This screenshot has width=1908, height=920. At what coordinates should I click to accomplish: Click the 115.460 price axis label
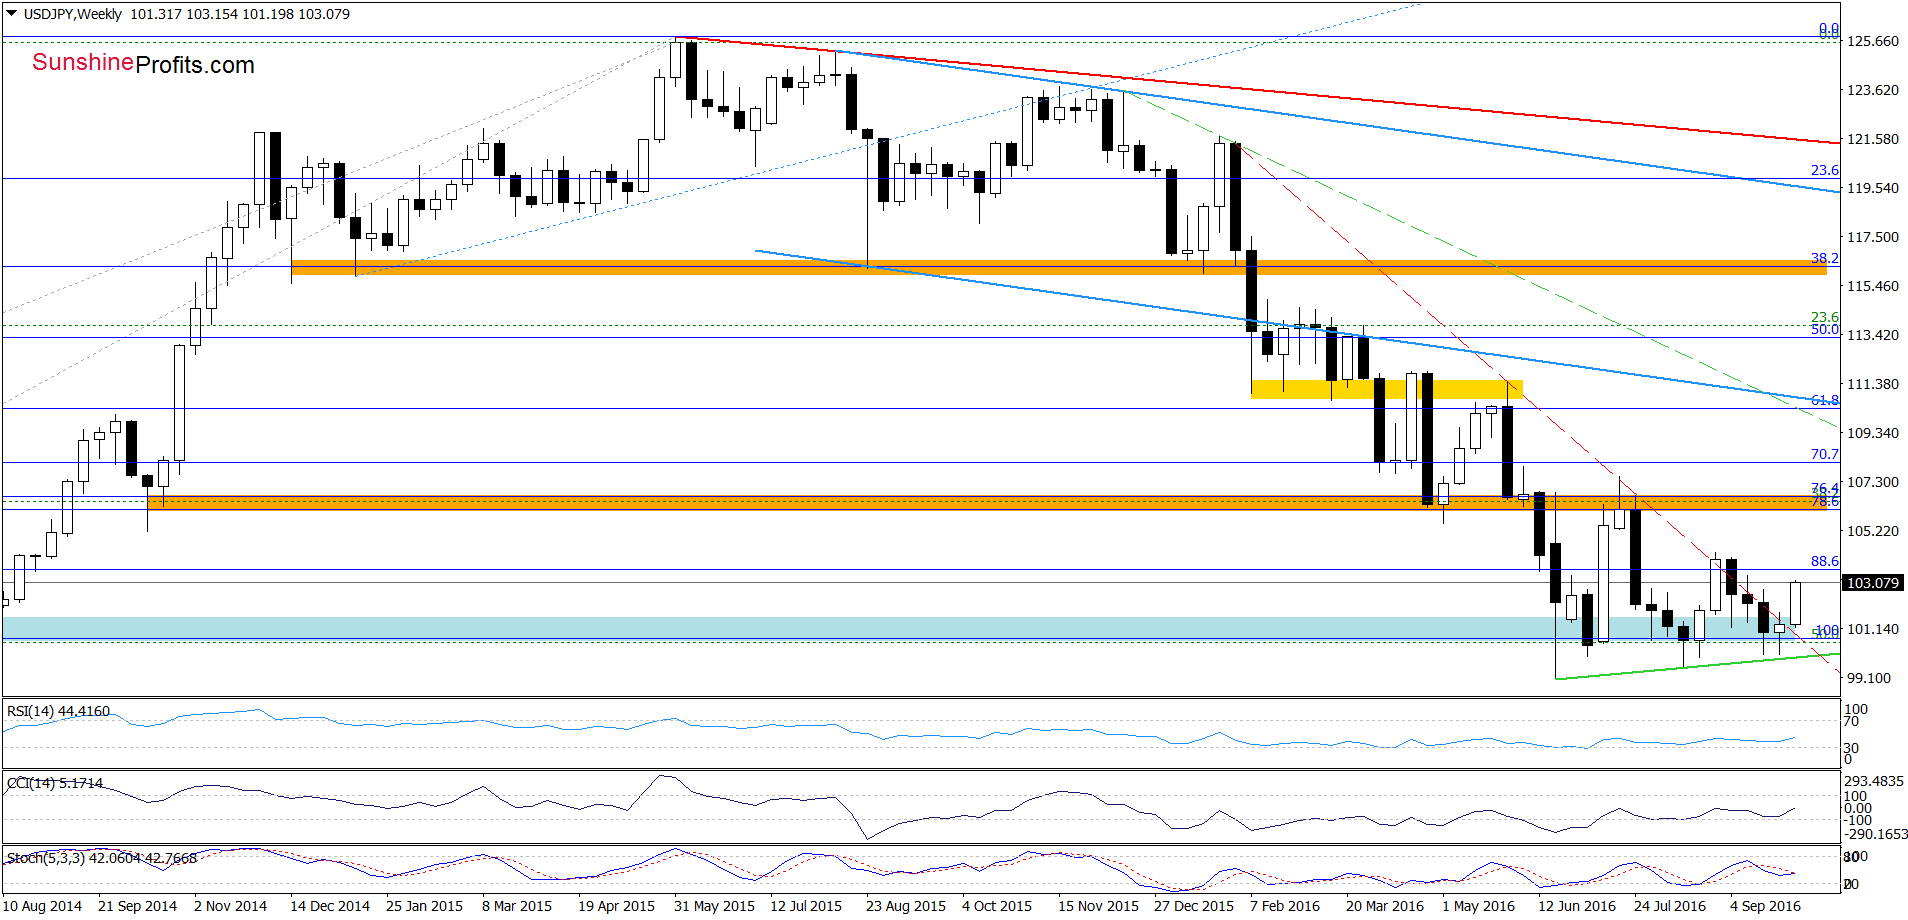[x=1872, y=286]
